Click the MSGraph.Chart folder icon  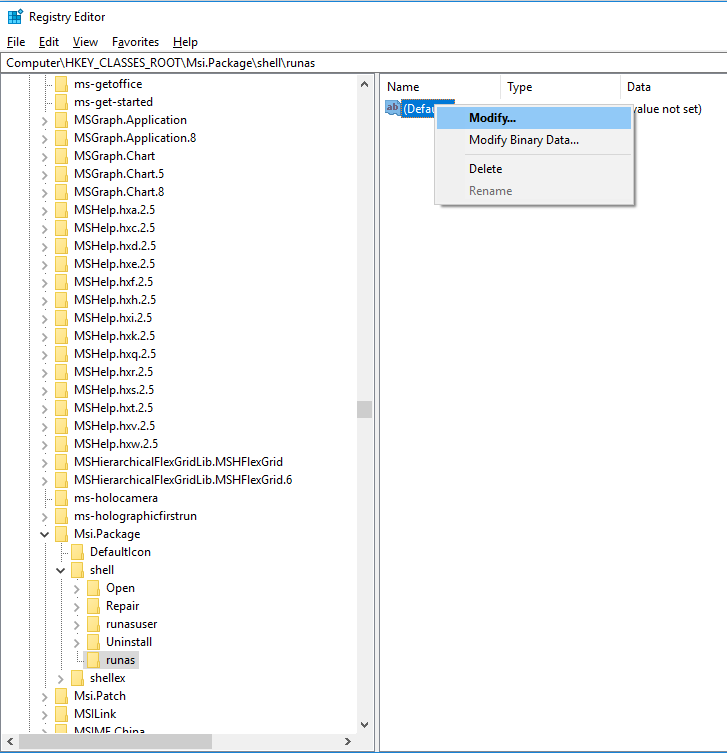pos(61,156)
